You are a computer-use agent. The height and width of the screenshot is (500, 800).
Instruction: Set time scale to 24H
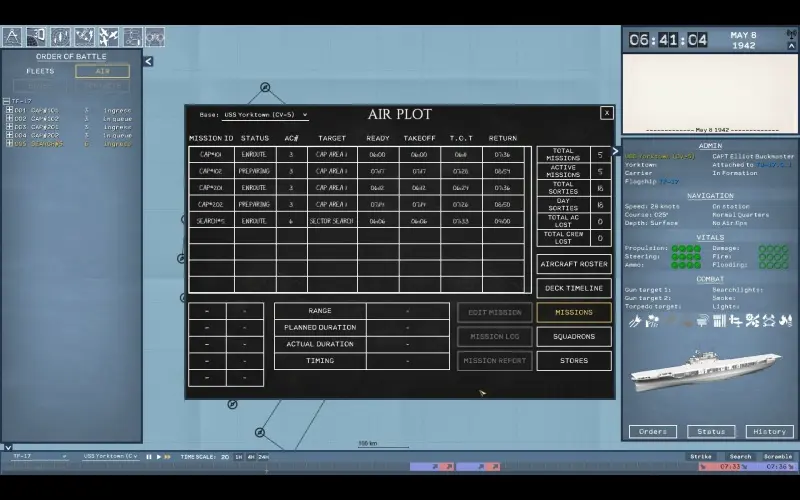263,457
